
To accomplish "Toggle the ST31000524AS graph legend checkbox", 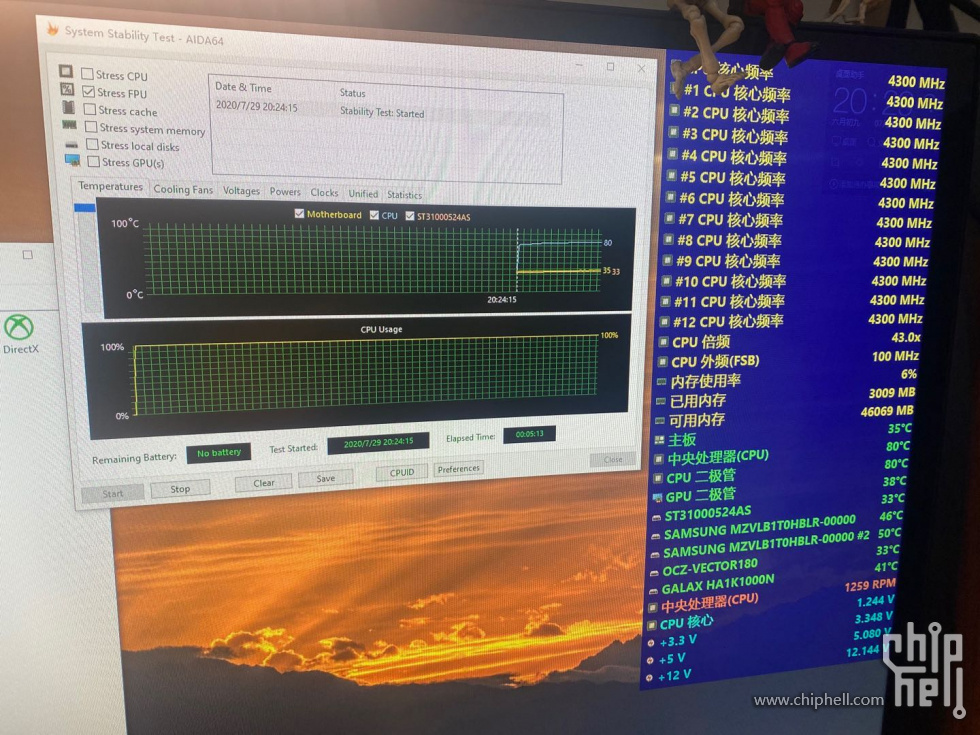I will click(410, 216).
